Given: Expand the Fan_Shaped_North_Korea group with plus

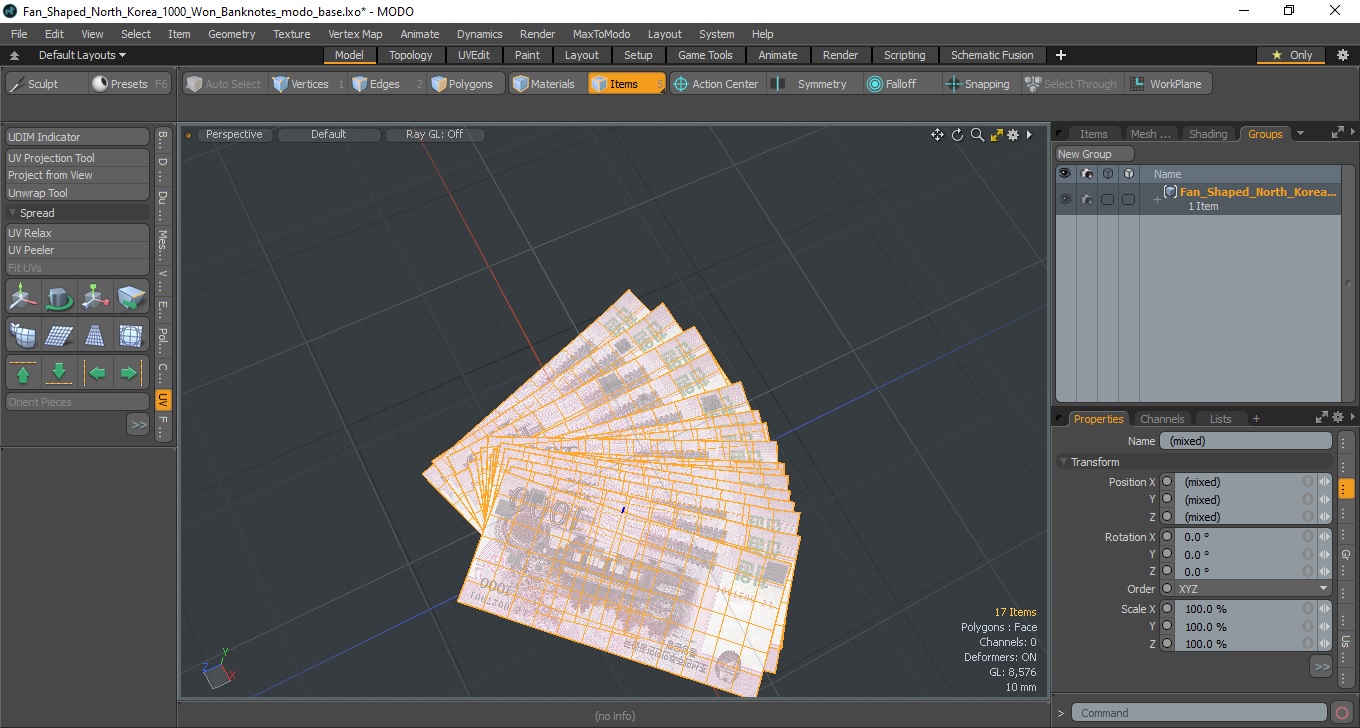Looking at the screenshot, I should click(x=1157, y=200).
